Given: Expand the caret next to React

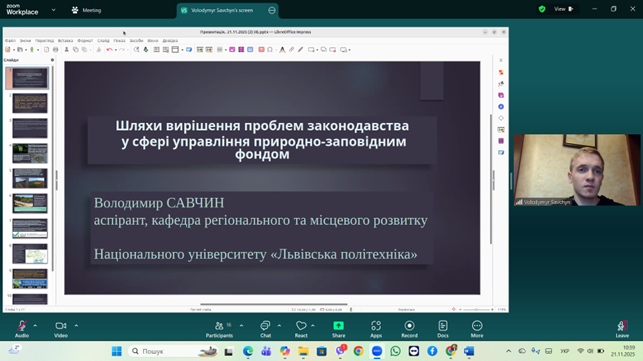Looking at the screenshot, I should (313, 326).
